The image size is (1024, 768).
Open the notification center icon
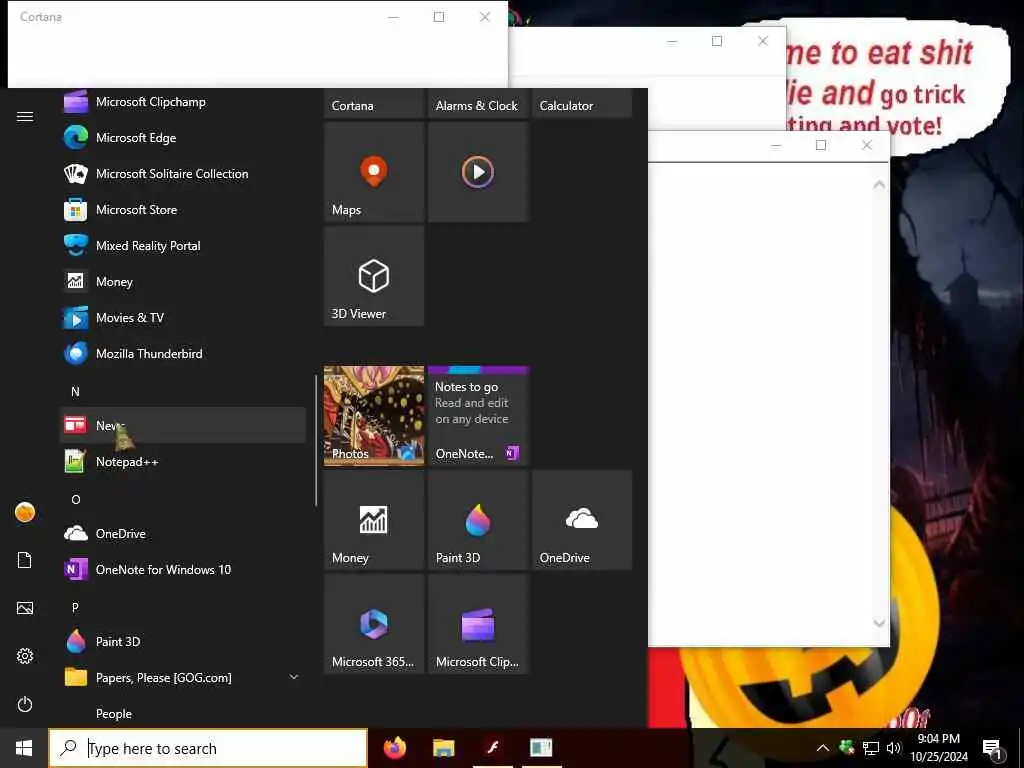click(992, 749)
